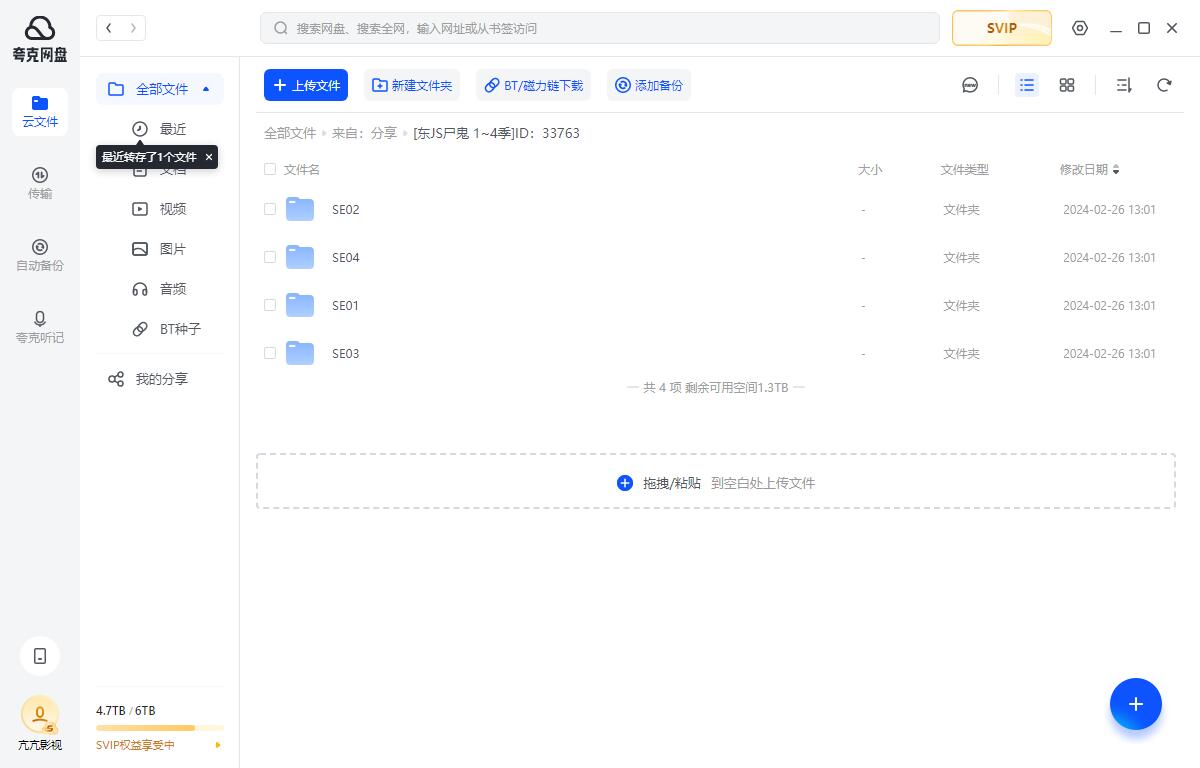
Task: Open the mobile device icon above the avatar
Action: click(40, 656)
